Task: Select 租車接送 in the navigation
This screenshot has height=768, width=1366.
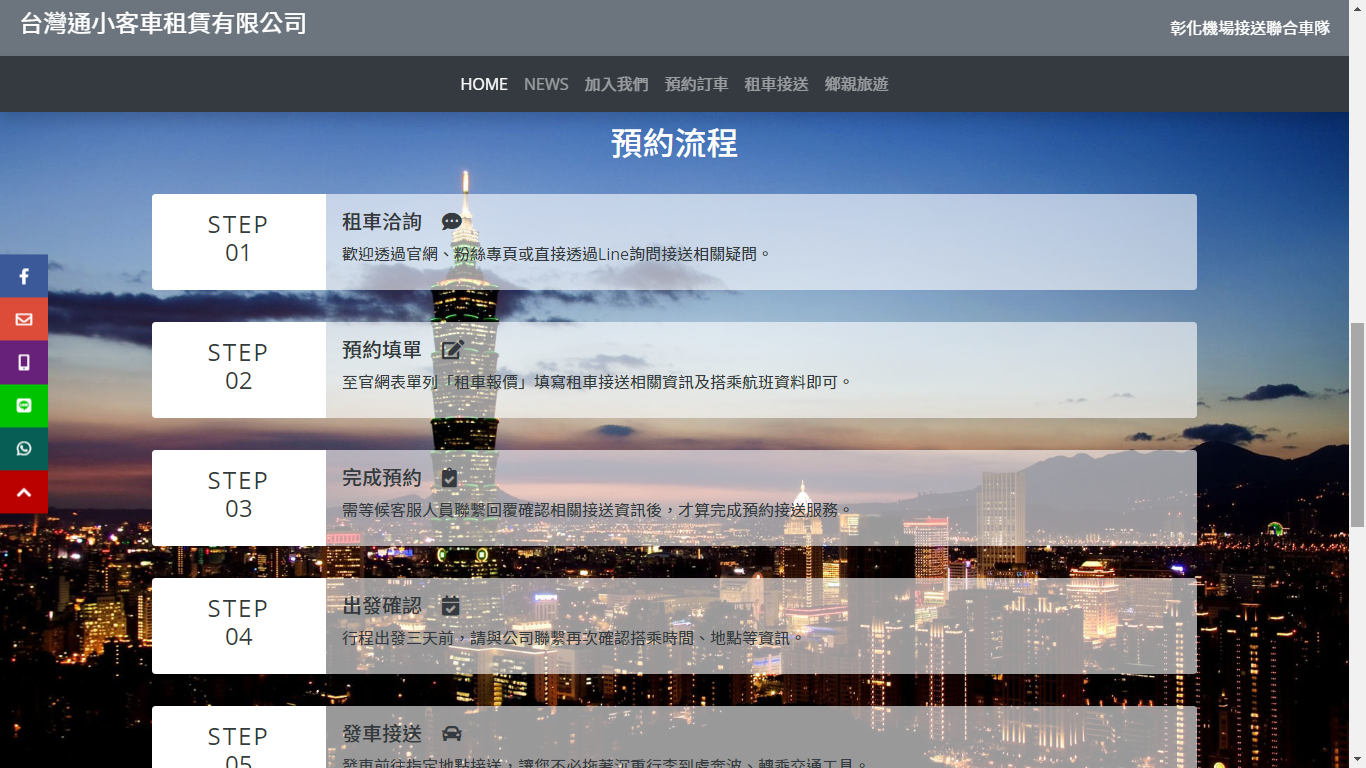Action: point(776,84)
